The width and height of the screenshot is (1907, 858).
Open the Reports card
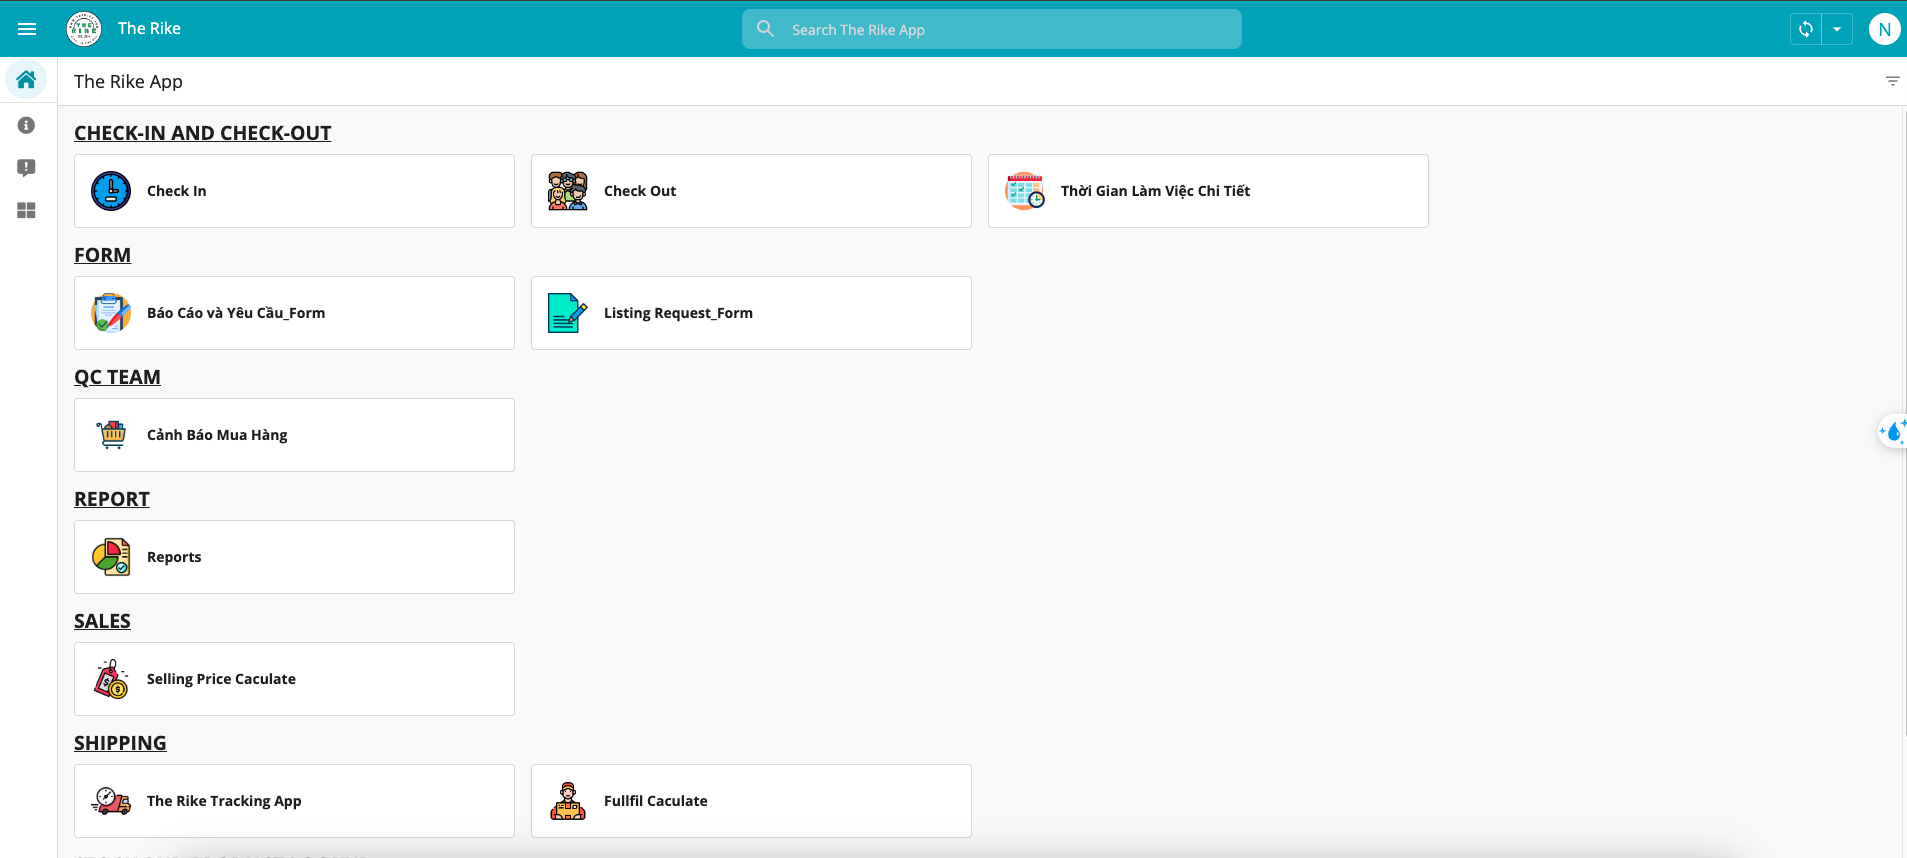coord(294,557)
